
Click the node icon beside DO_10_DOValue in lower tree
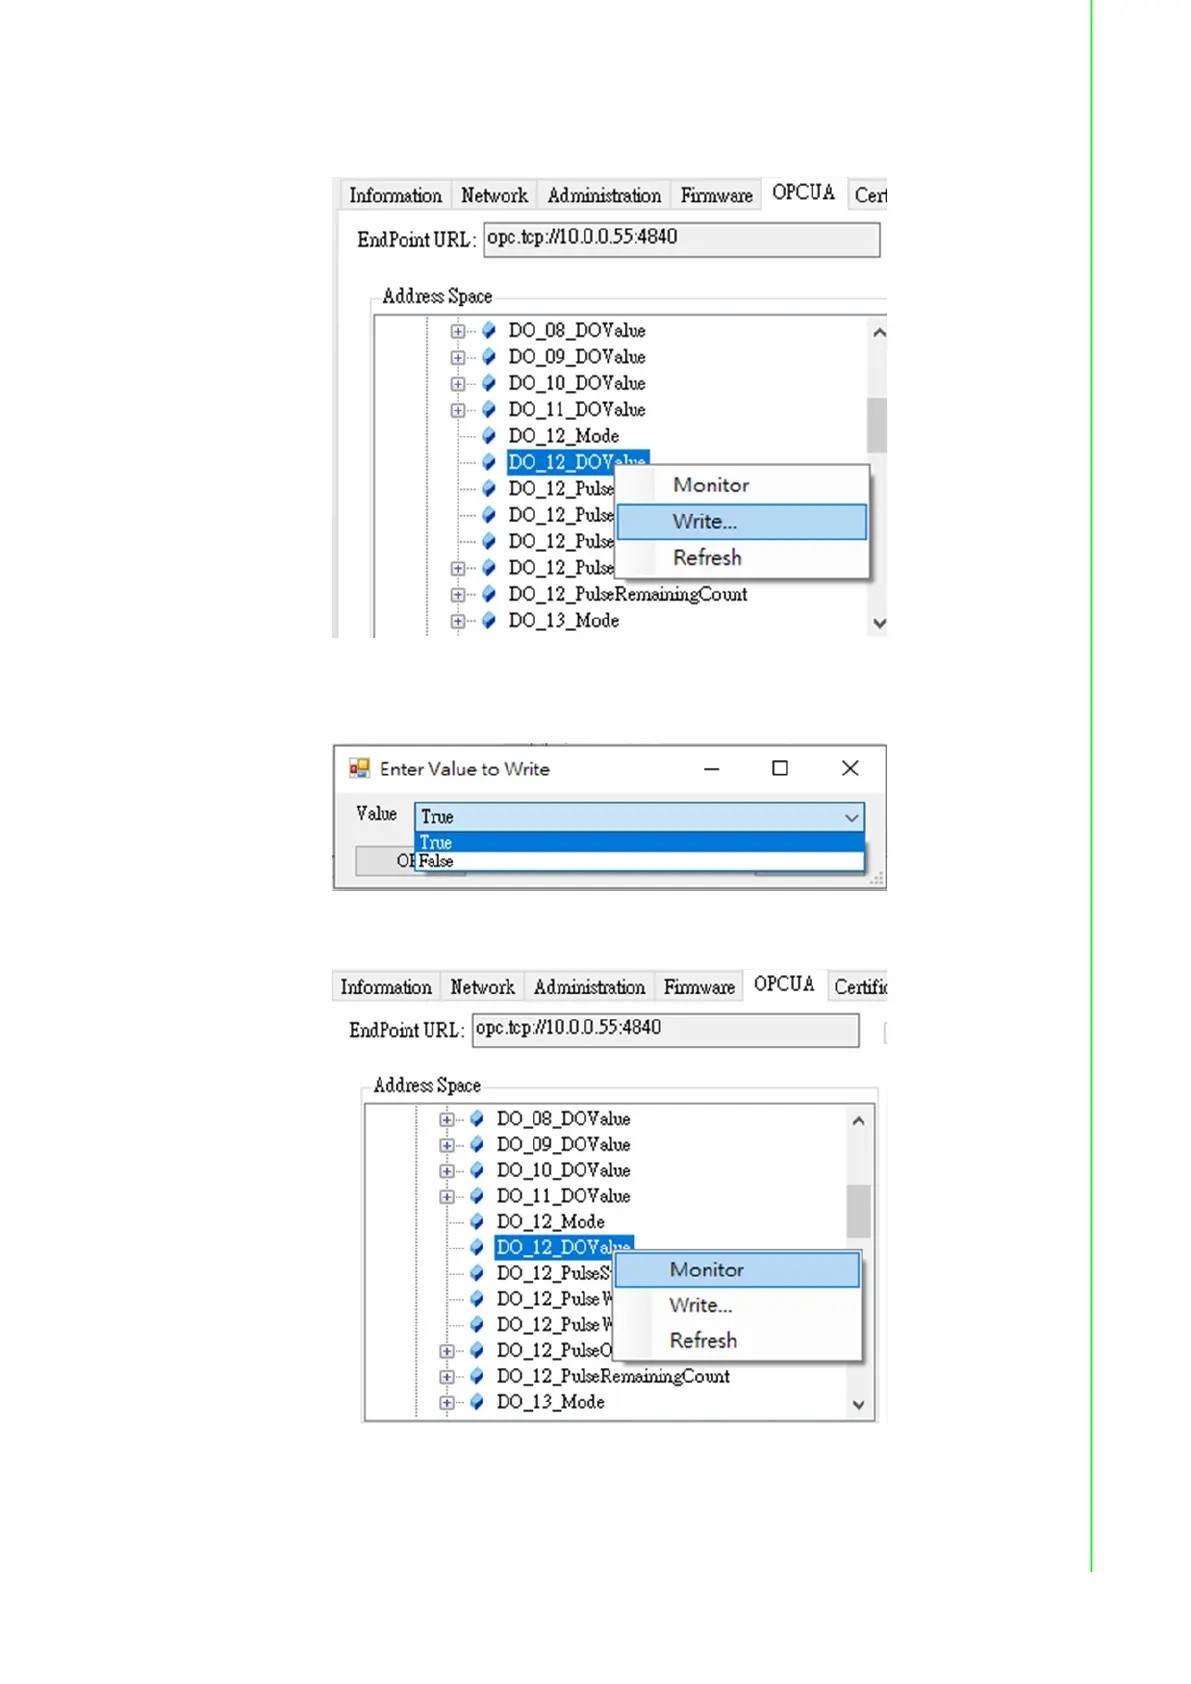pos(477,1171)
